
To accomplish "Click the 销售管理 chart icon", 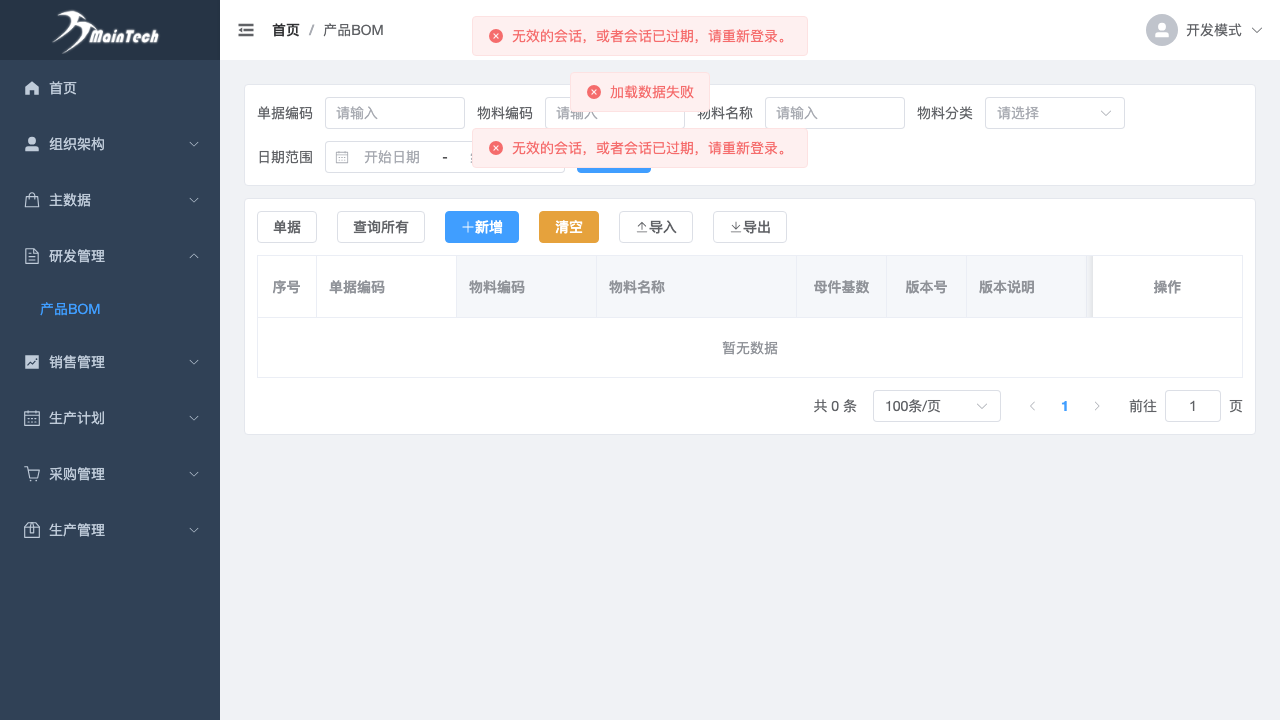I will (x=32, y=362).
